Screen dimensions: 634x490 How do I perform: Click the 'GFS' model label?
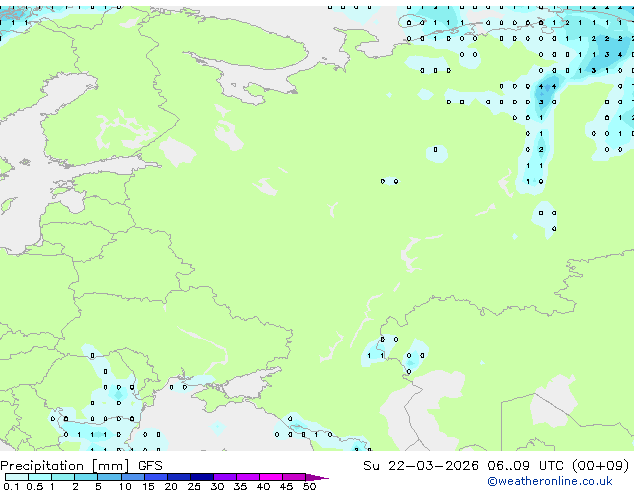pos(150,466)
